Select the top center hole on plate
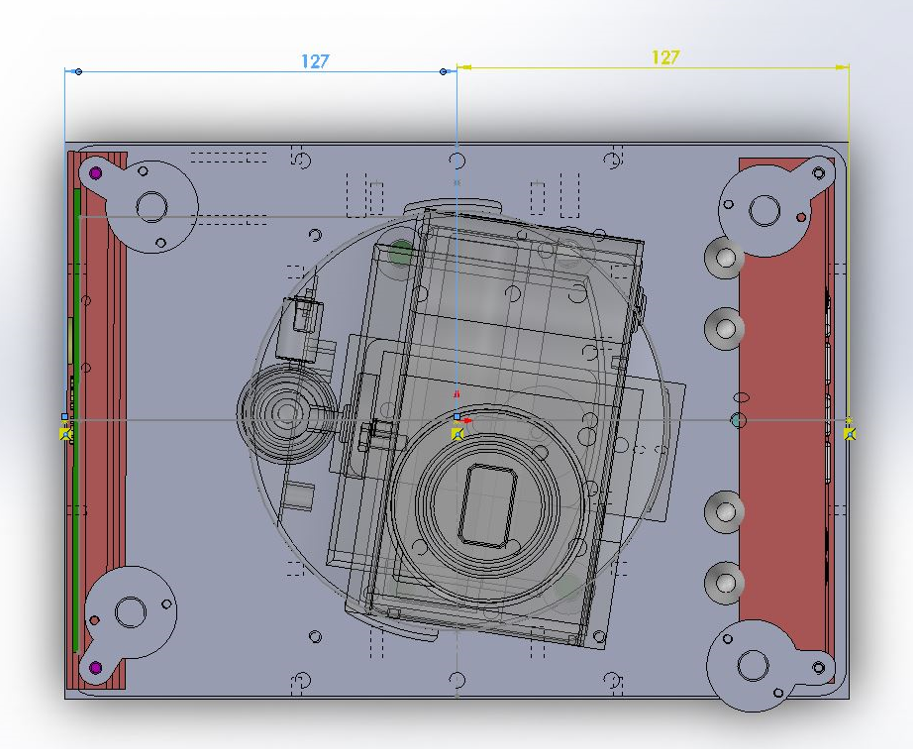This screenshot has width=913, height=749. tap(457, 160)
